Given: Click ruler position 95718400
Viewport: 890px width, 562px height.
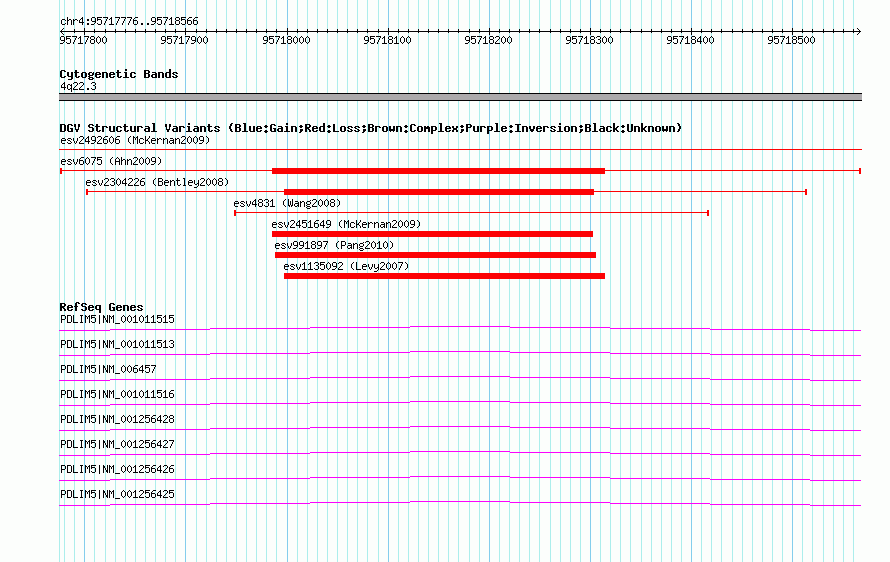Looking at the screenshot, I should click(x=690, y=40).
